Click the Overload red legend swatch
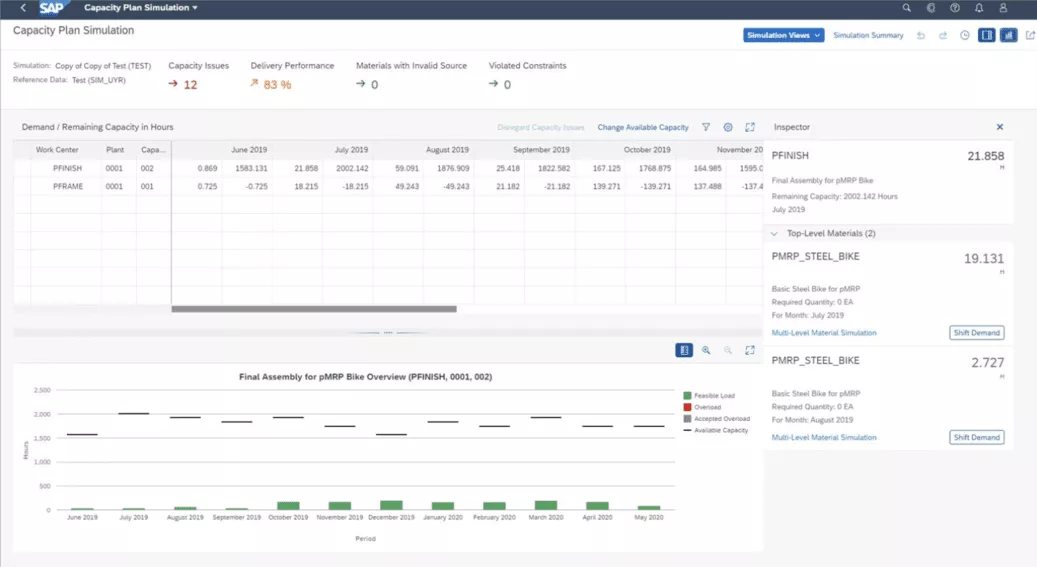Screen dimensions: 1037x567 point(687,408)
